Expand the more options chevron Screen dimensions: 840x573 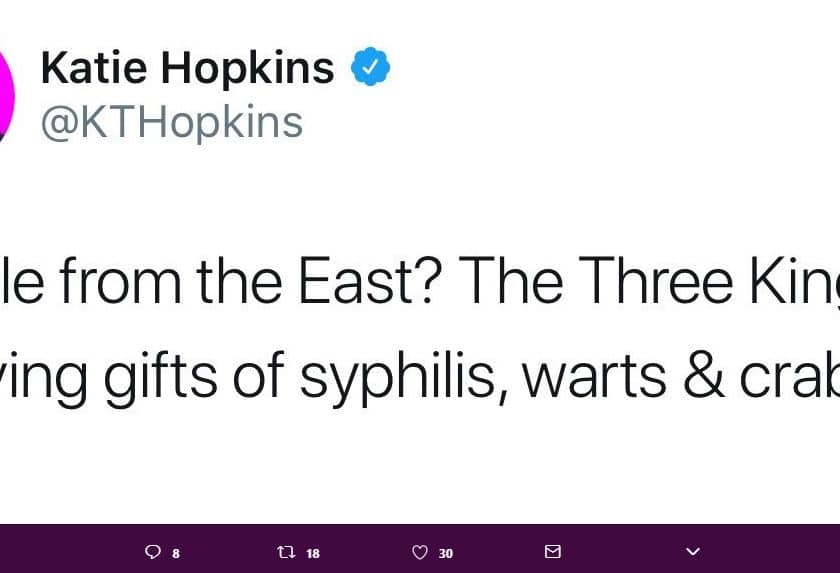point(693,551)
